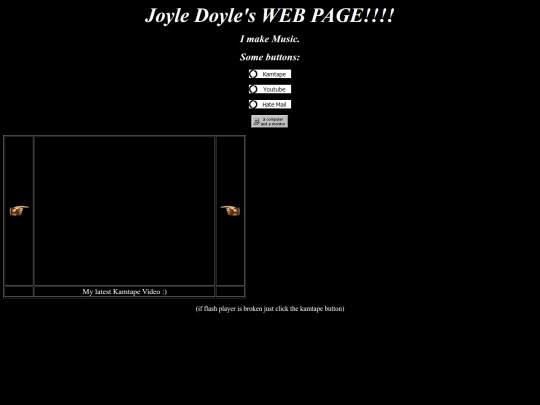The height and width of the screenshot is (405, 540).
Task: Open the Hate Mail button
Action: pos(270,104)
